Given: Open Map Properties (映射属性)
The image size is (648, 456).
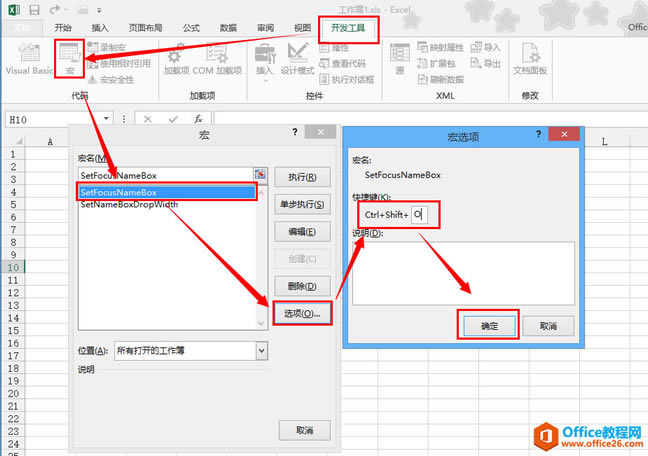Looking at the screenshot, I should tap(441, 48).
